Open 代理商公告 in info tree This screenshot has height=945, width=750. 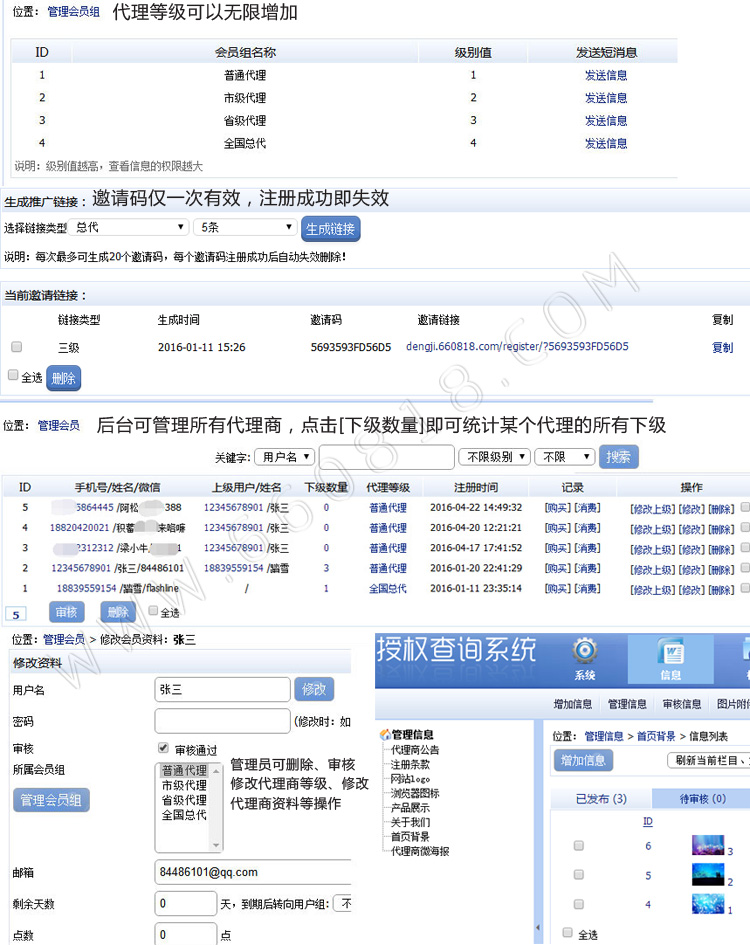click(415, 750)
